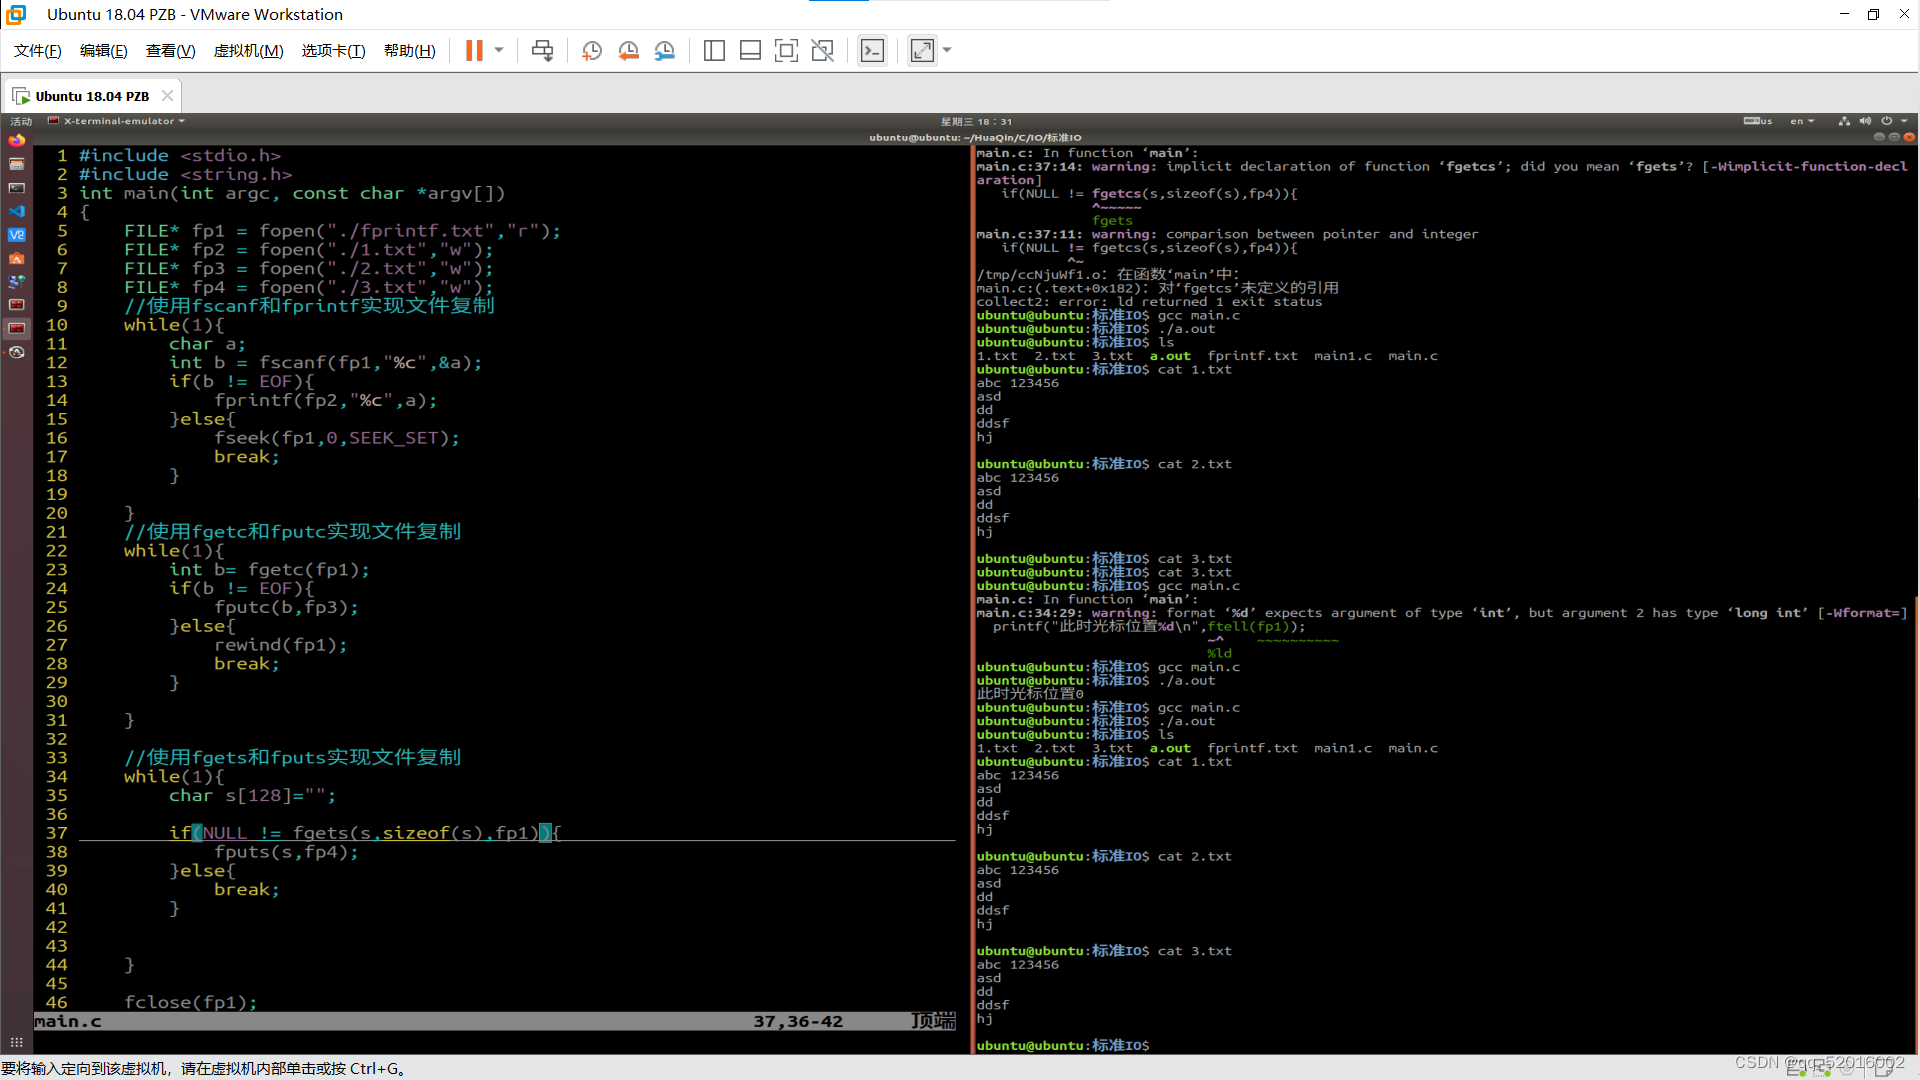Screen dimensions: 1920x1080
Task: Toggle the sidebar library panel view icon
Action: 714,51
